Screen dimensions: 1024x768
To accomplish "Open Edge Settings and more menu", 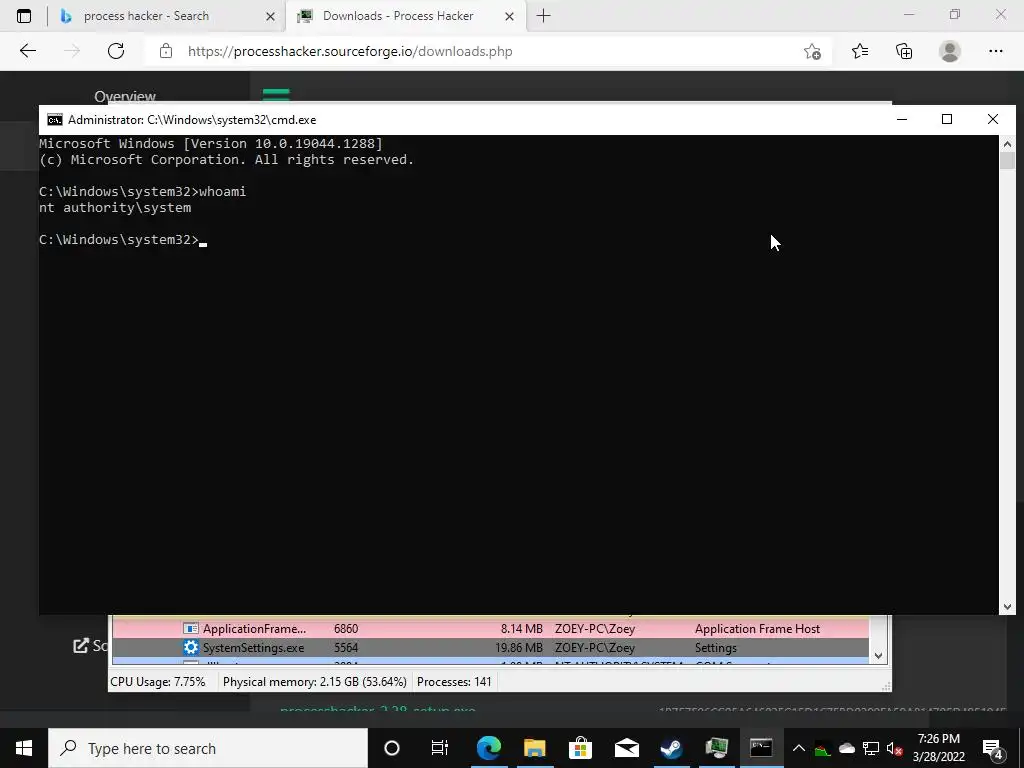I will [x=995, y=51].
